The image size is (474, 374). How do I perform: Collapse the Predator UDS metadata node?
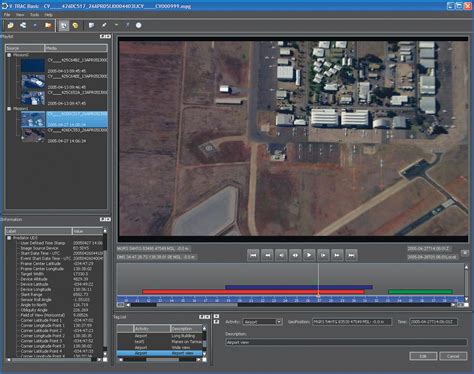tap(9, 238)
